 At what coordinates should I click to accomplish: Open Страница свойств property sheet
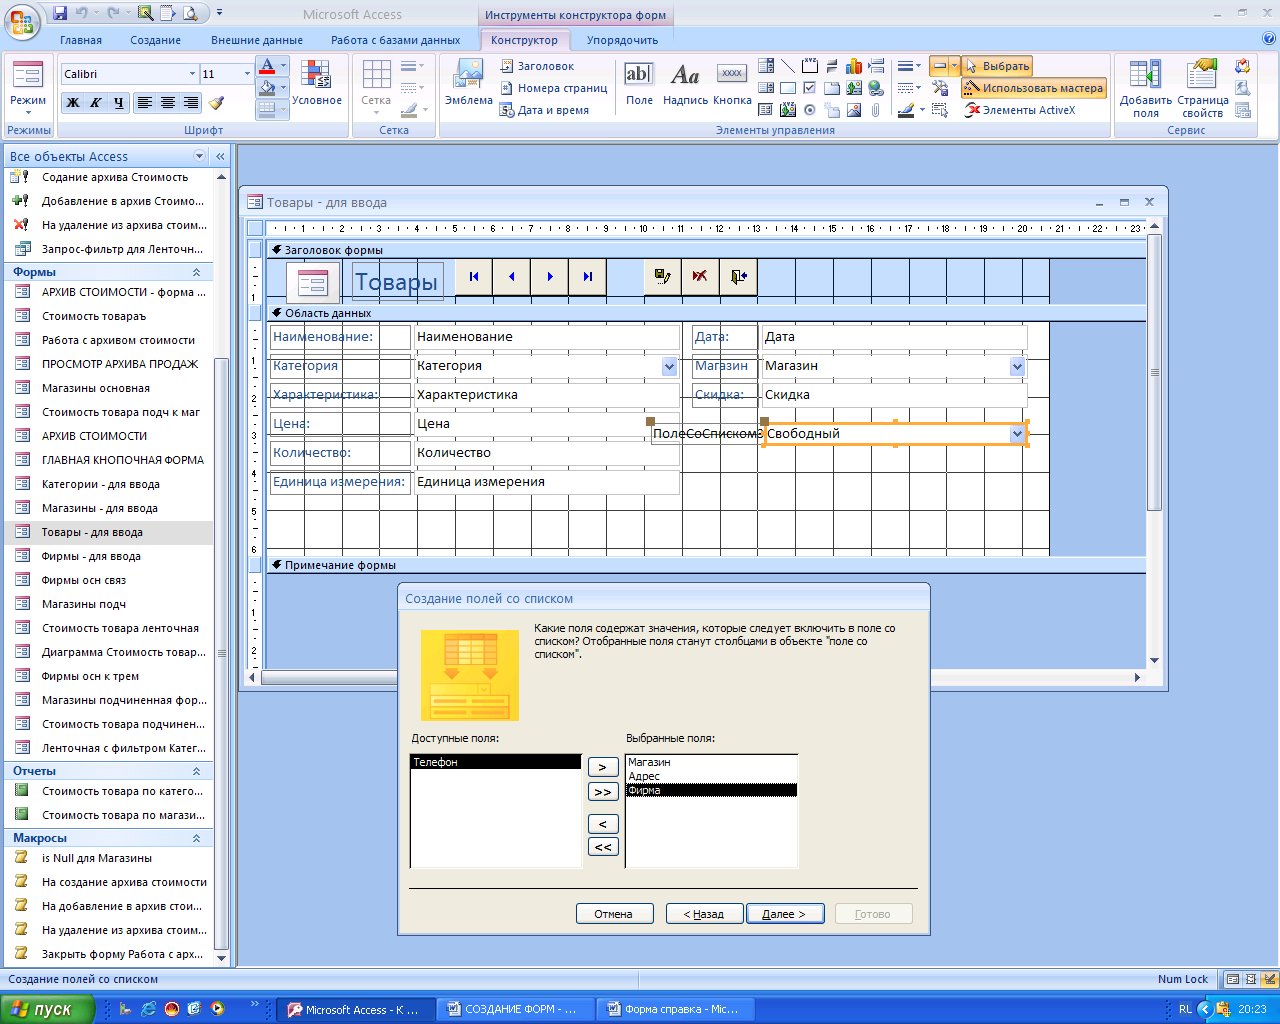click(x=1202, y=88)
